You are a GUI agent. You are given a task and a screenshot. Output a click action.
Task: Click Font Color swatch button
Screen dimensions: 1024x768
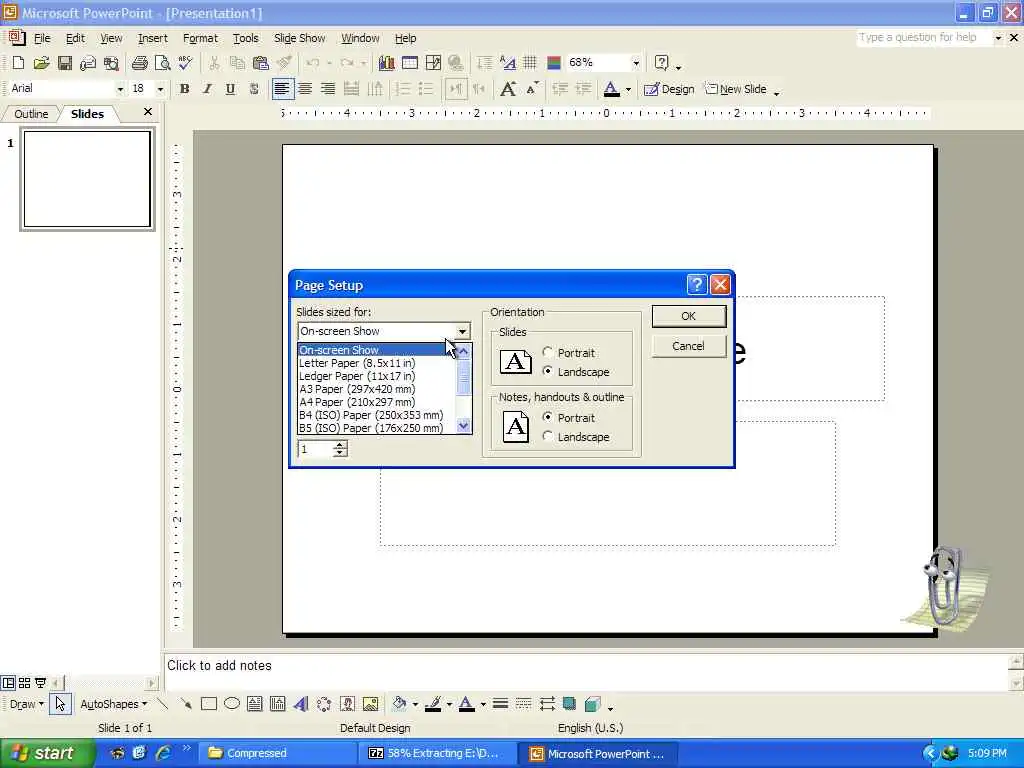point(612,89)
